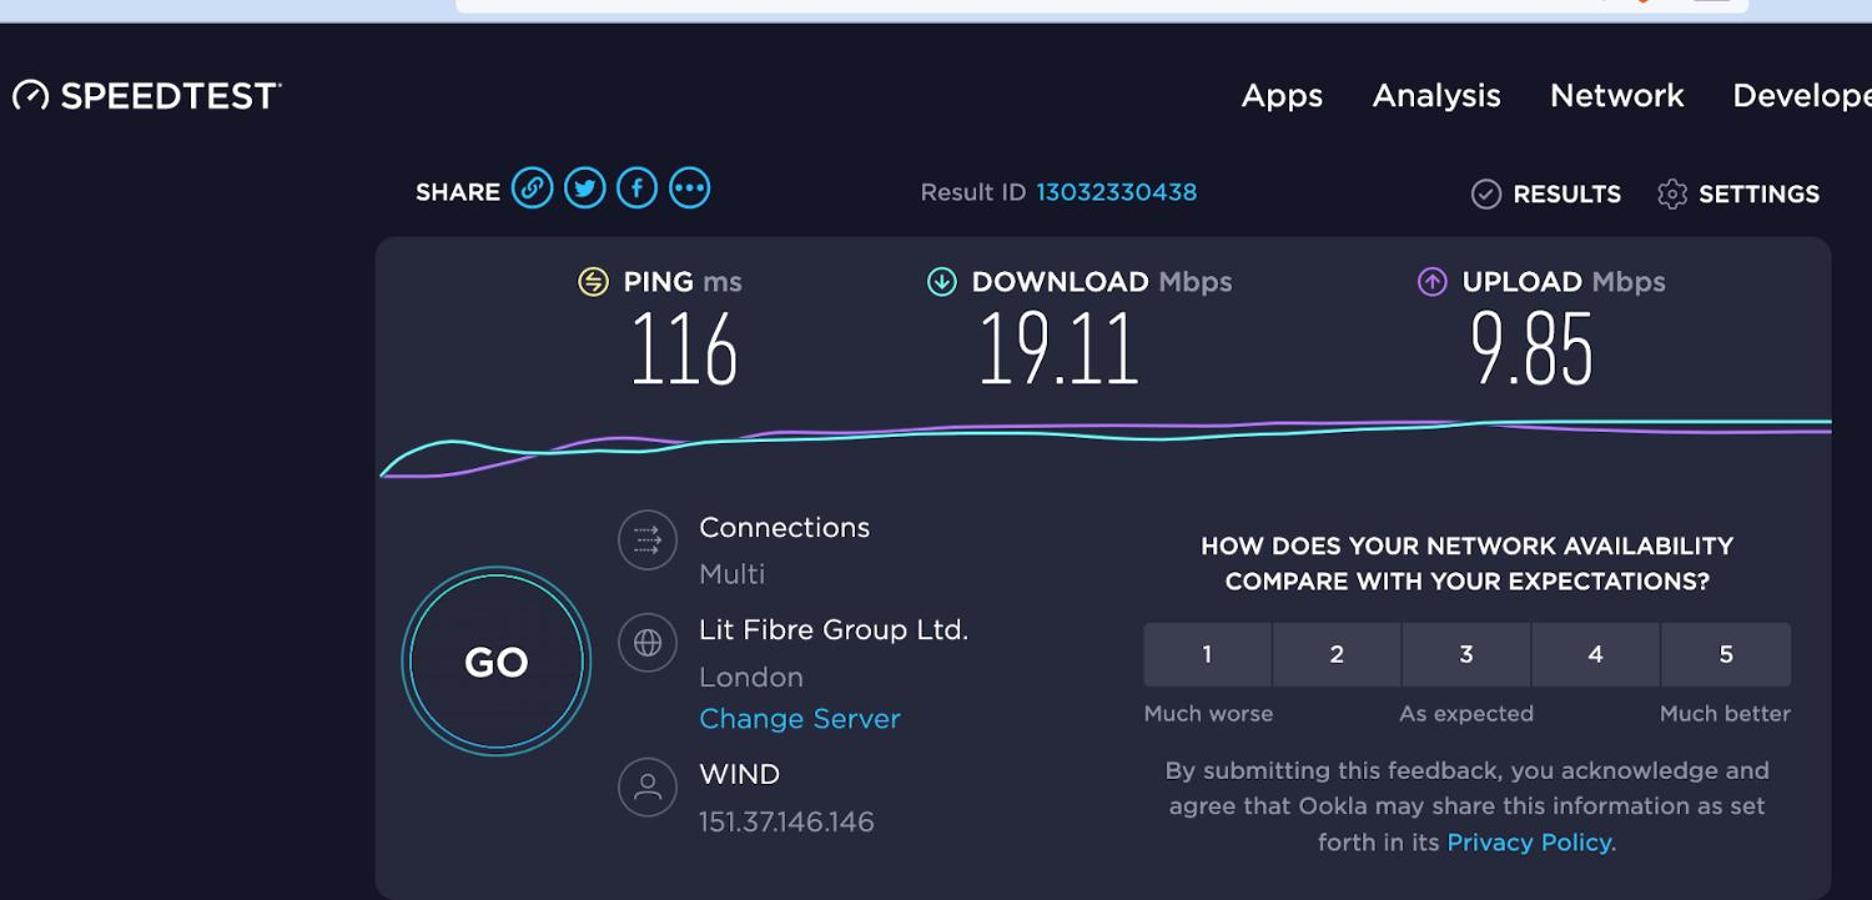Open more share options ellipsis icon
This screenshot has height=900, width=1872.
coord(690,188)
